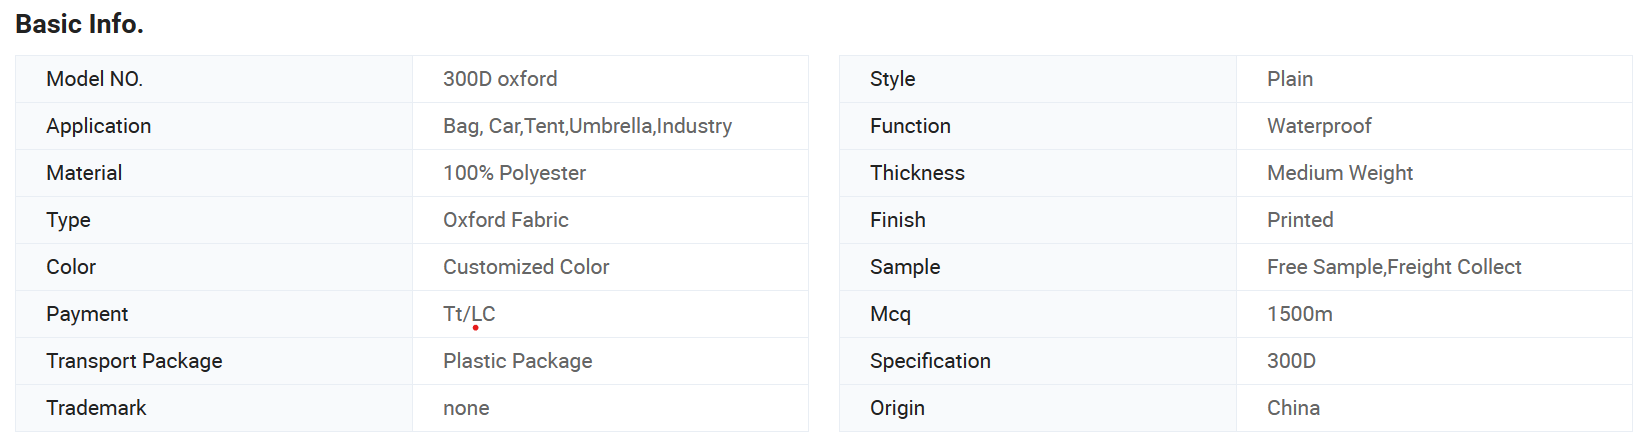Image resolution: width=1645 pixels, height=442 pixels.
Task: Click the Basic Info. heading
Action: pos(79,24)
